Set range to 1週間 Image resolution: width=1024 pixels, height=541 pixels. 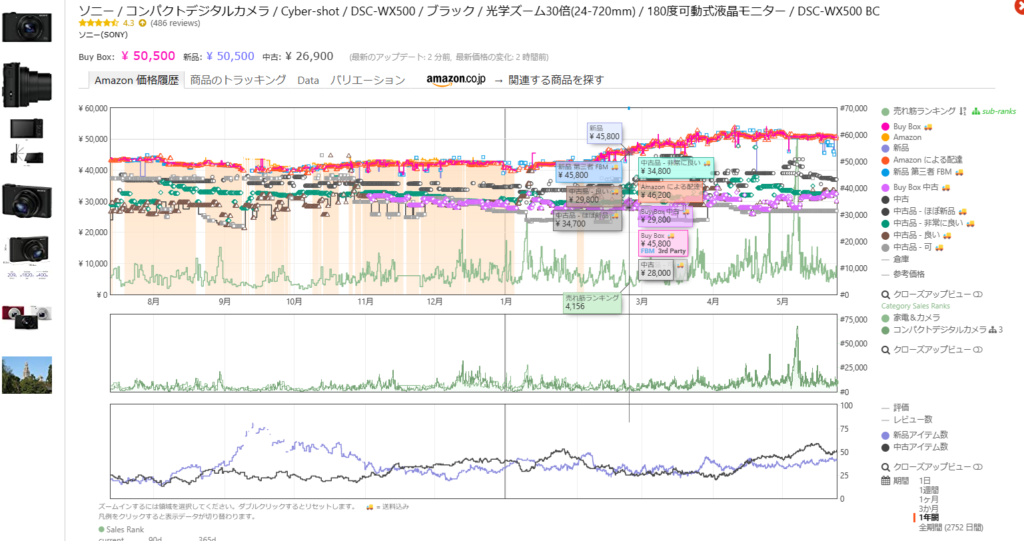(929, 490)
